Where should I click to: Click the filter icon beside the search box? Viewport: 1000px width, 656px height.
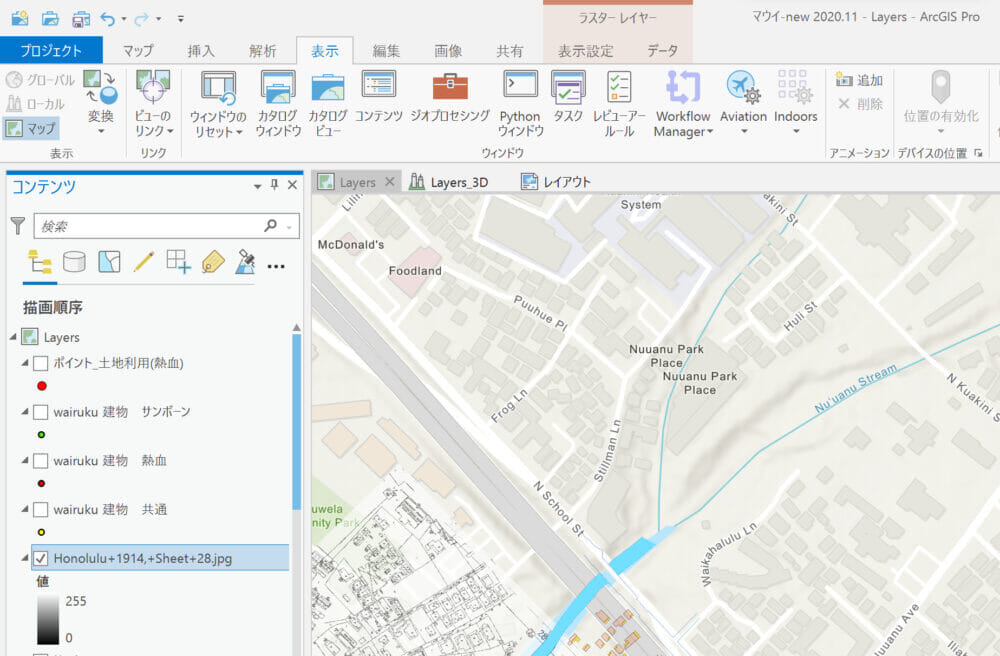[x=18, y=226]
